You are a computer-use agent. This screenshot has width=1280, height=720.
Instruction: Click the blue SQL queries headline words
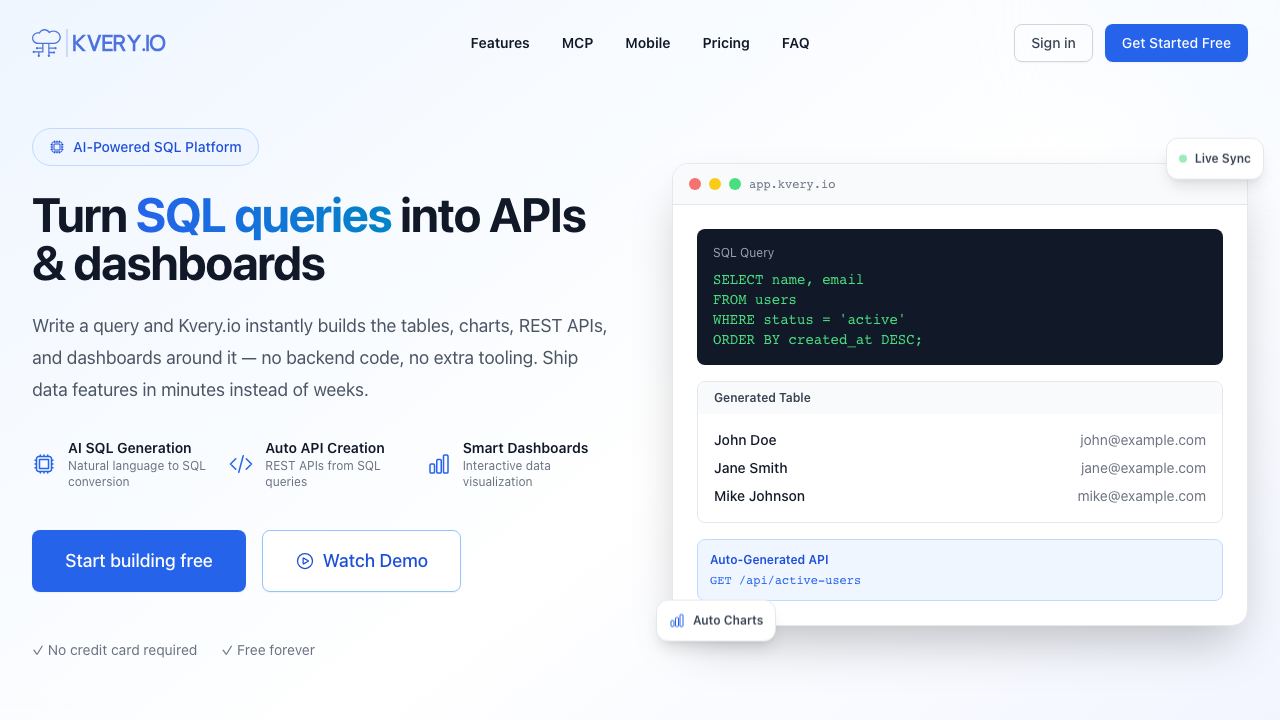263,216
